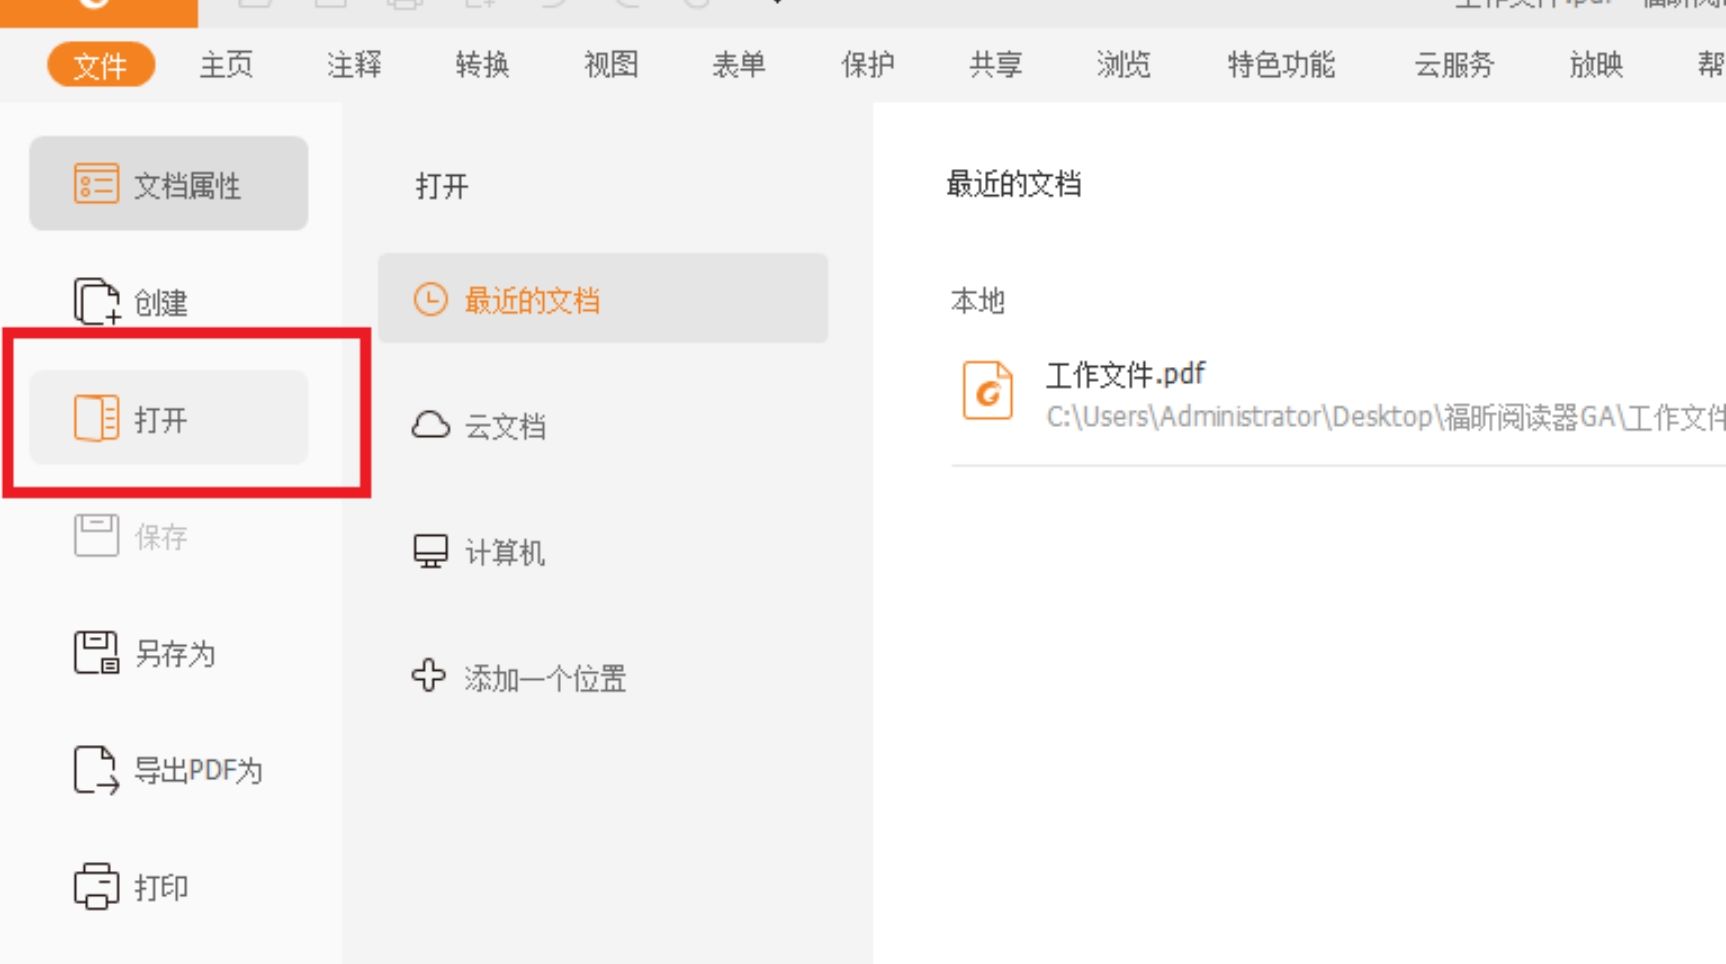This screenshot has width=1726, height=964.
Task: Open the 注释 (Comment) tab
Action: tap(351, 65)
